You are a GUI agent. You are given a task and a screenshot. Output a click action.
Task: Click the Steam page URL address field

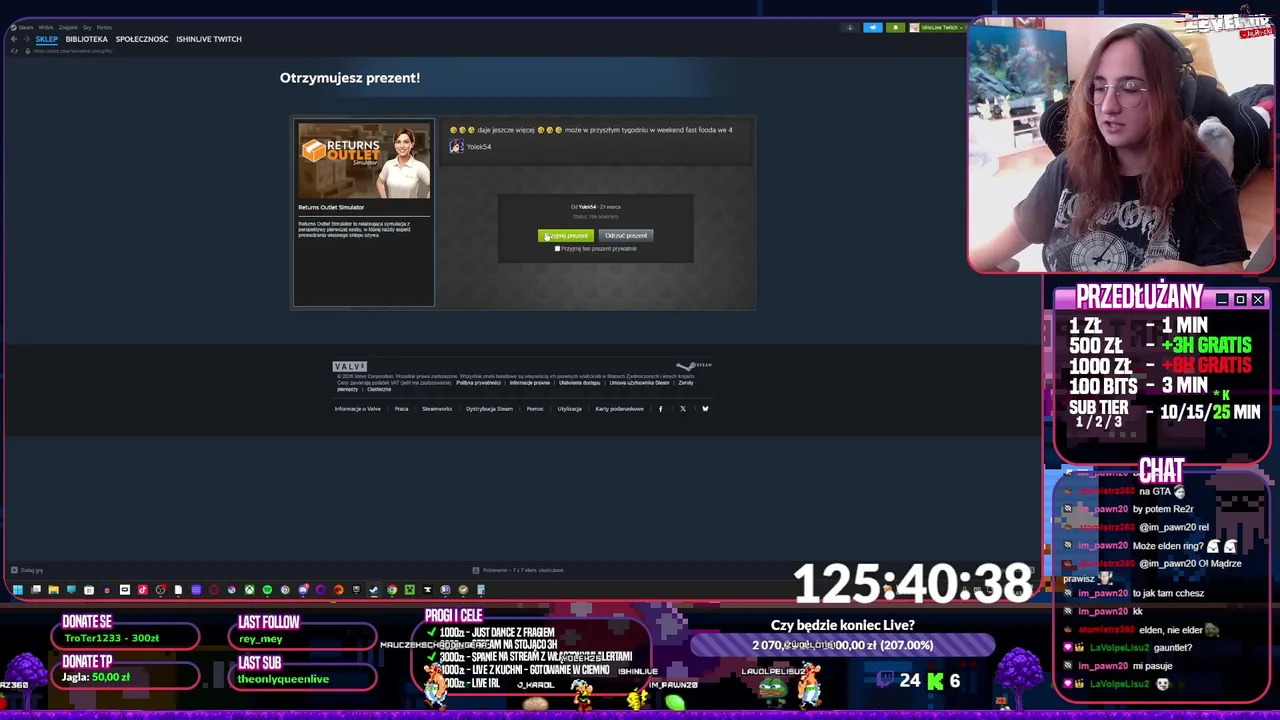[x=73, y=51]
